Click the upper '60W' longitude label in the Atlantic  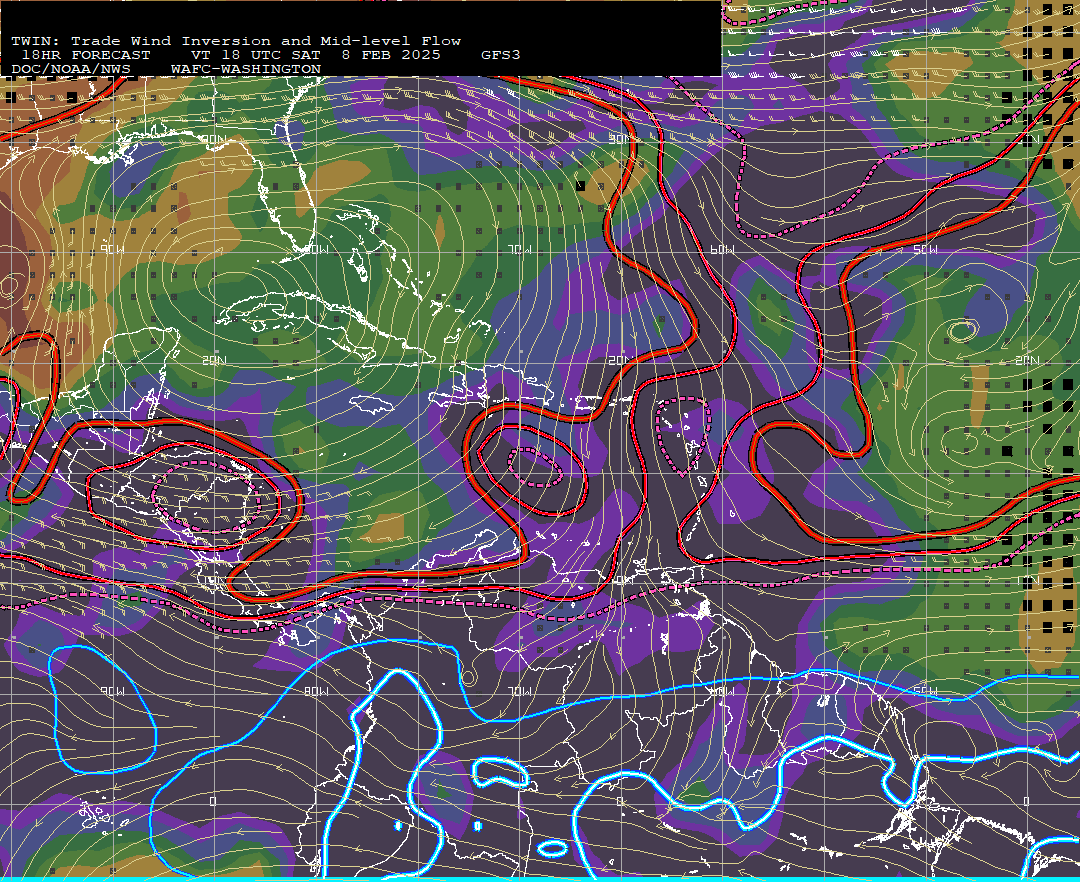[722, 249]
